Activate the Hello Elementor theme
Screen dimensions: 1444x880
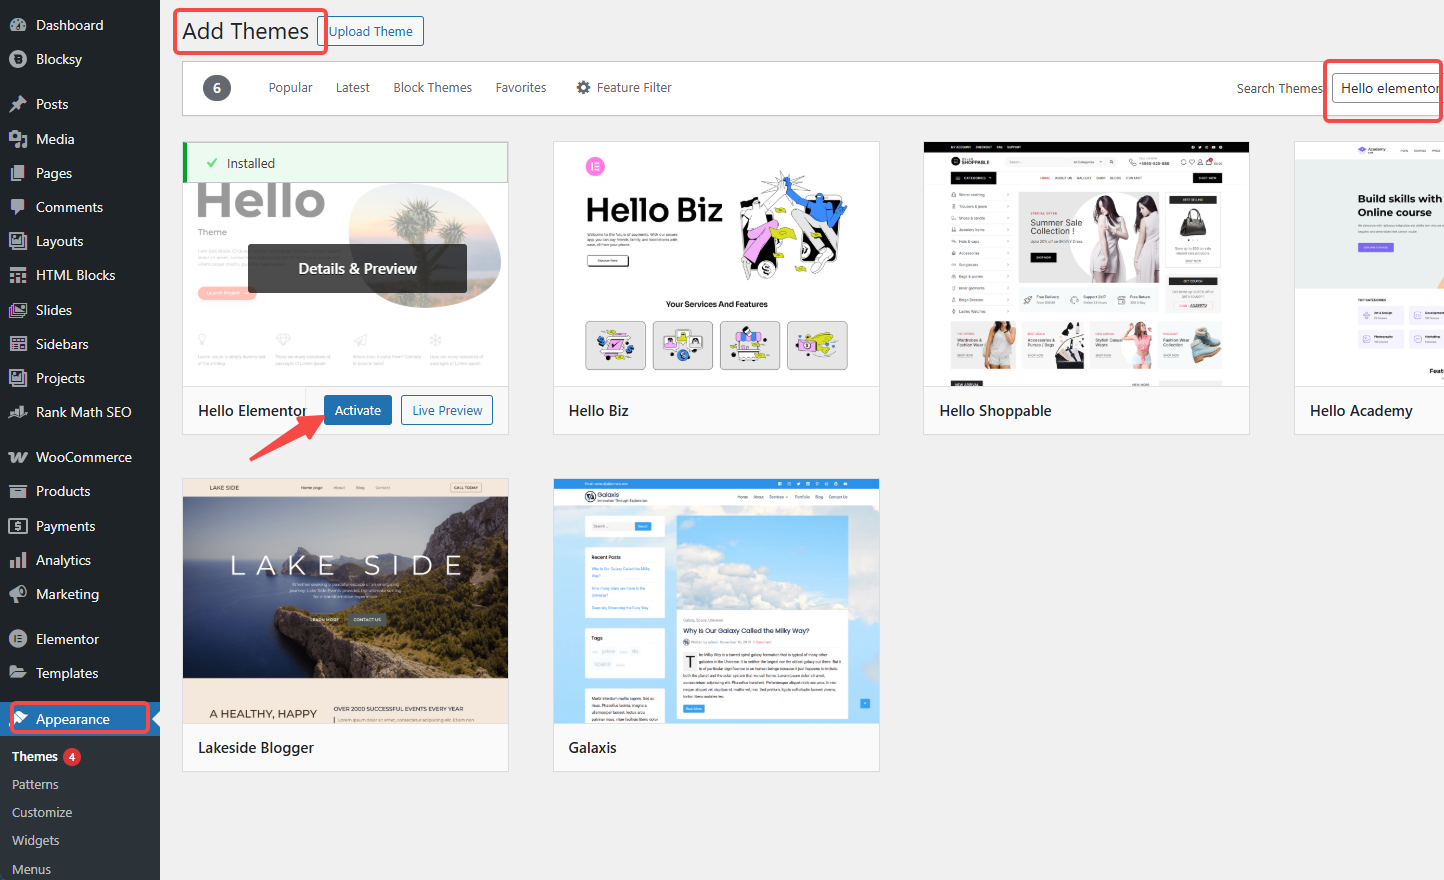pos(357,410)
